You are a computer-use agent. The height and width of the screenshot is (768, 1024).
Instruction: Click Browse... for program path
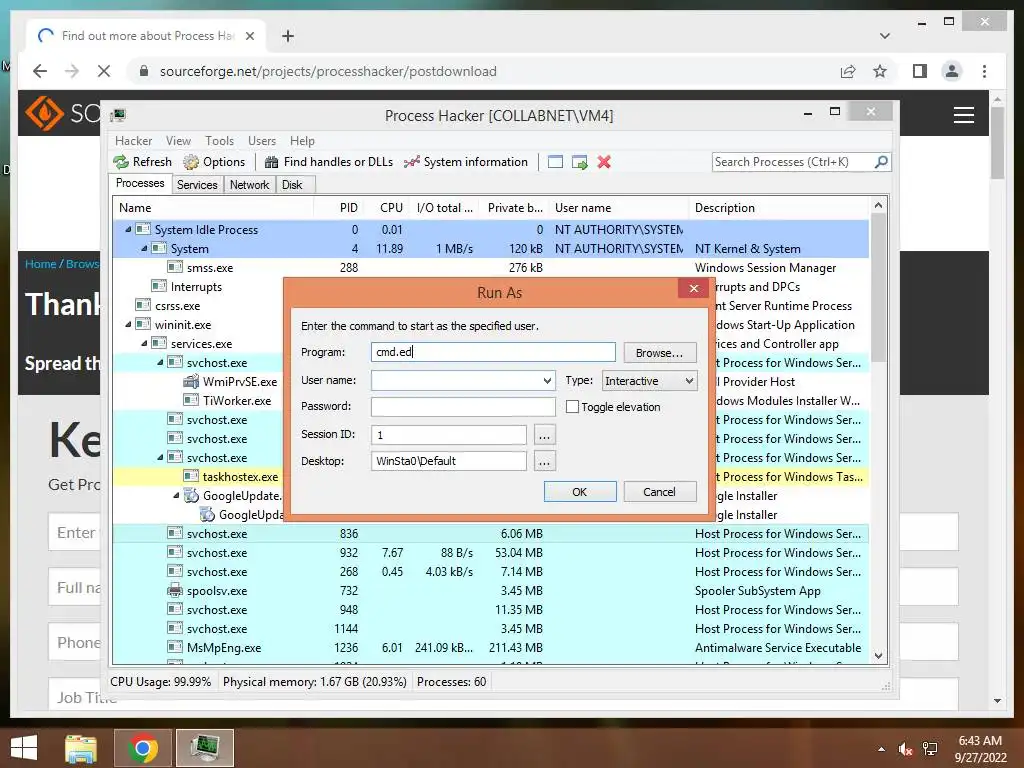660,353
